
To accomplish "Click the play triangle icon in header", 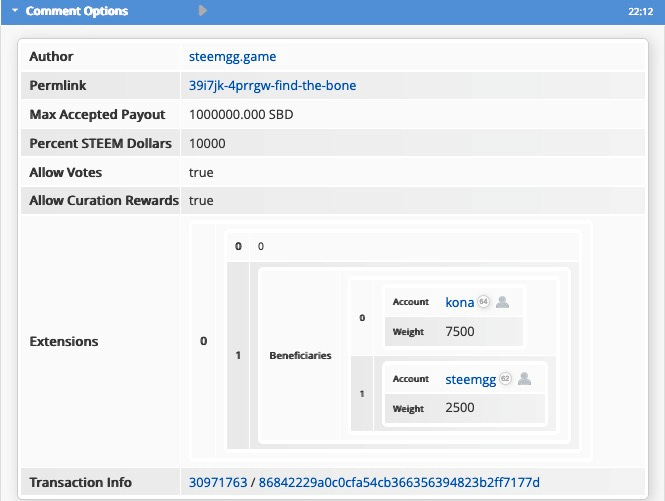I will (x=203, y=11).
